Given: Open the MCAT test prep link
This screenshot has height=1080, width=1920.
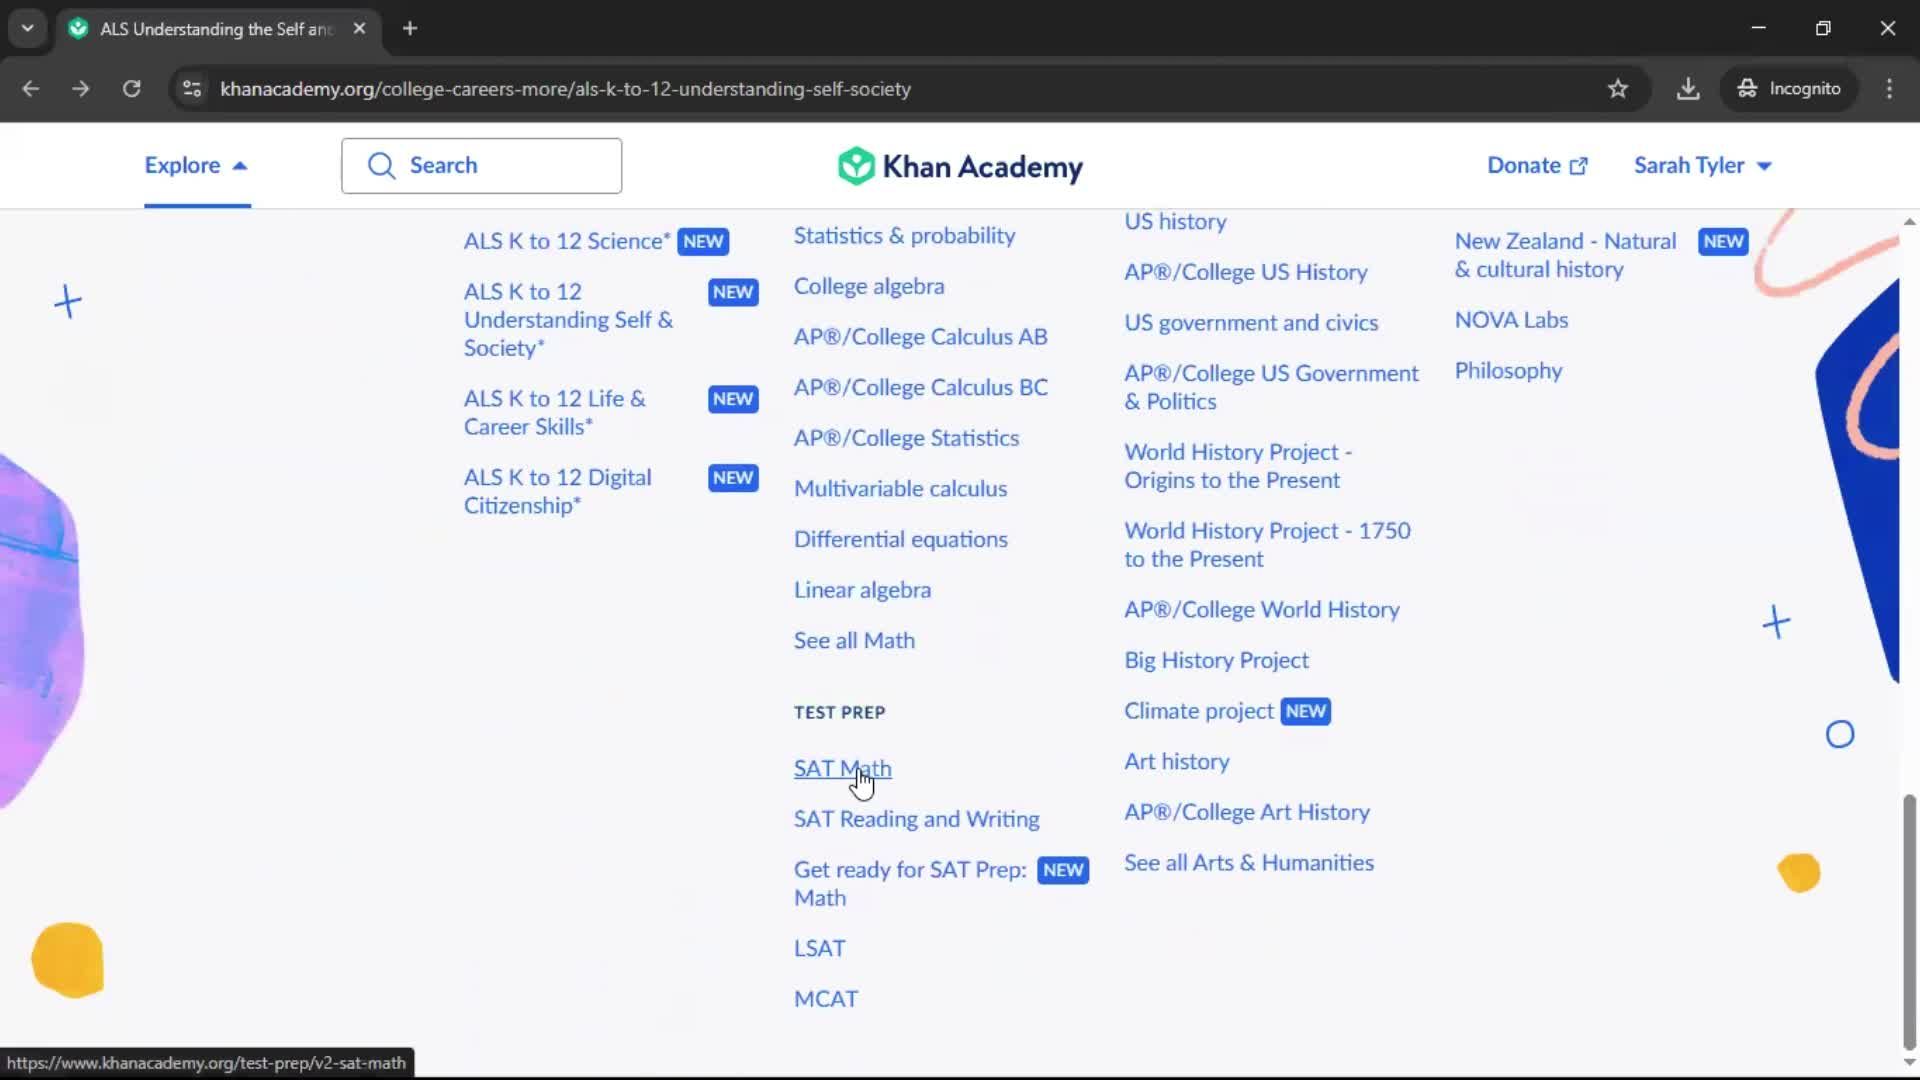Looking at the screenshot, I should click(x=826, y=999).
